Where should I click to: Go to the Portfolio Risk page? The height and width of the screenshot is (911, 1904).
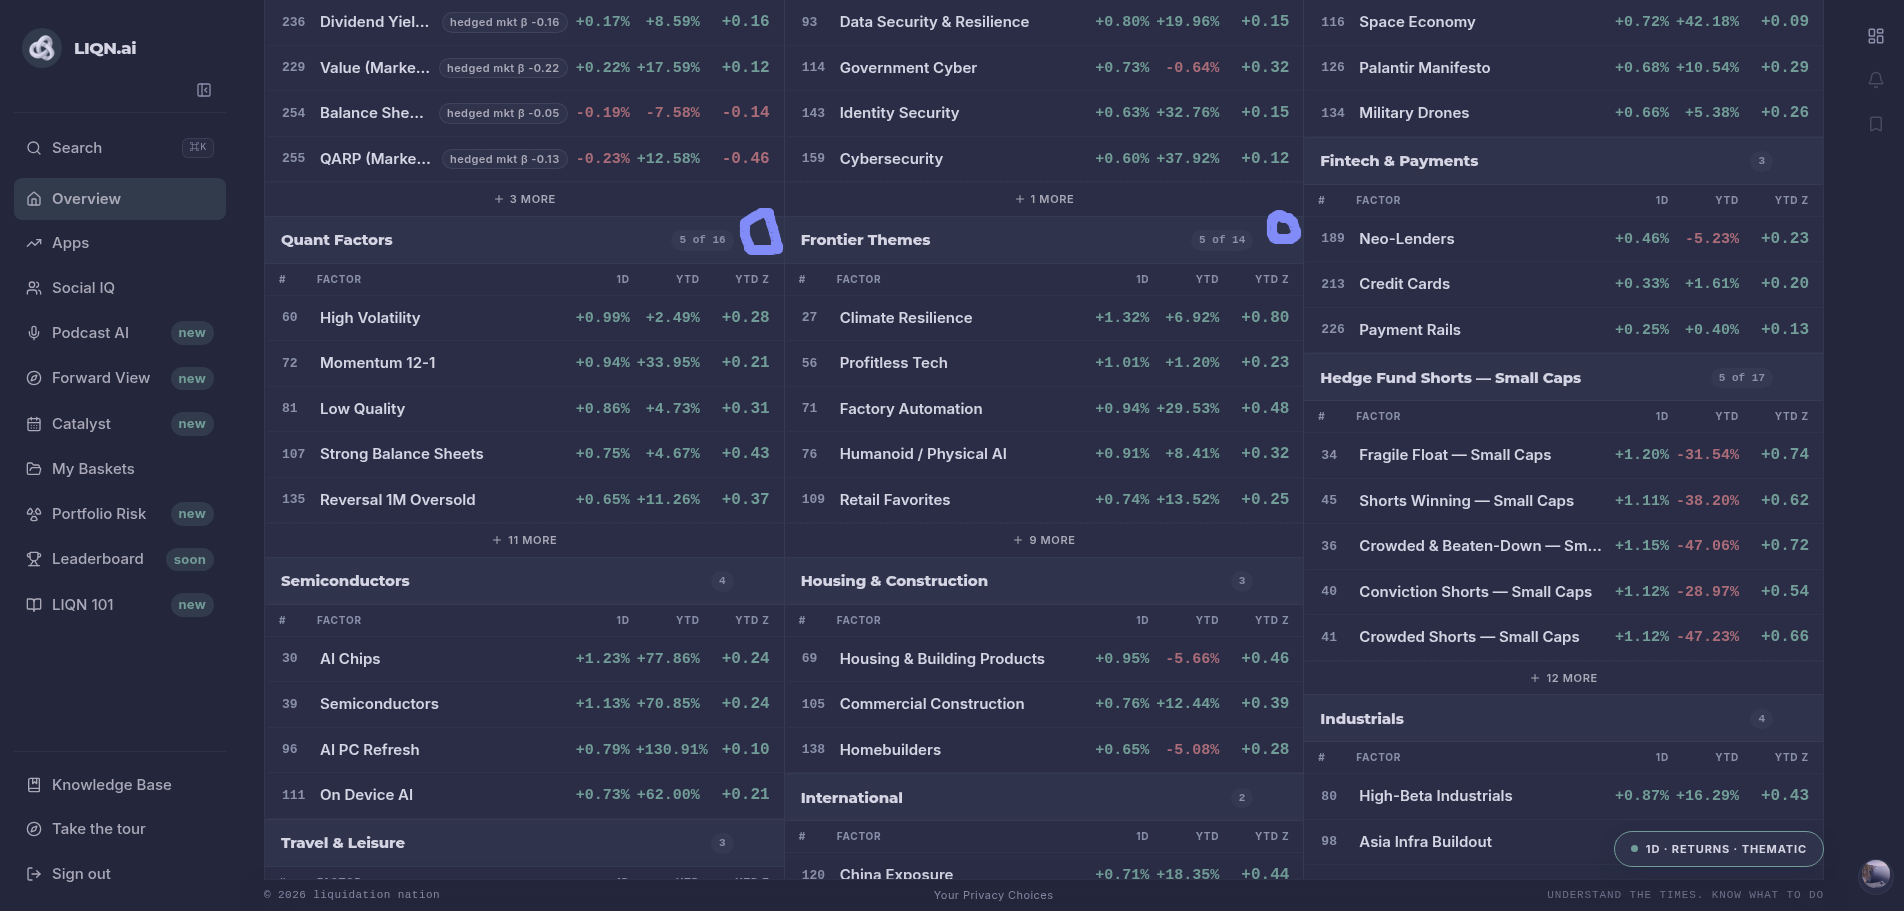pyautogui.click(x=120, y=514)
